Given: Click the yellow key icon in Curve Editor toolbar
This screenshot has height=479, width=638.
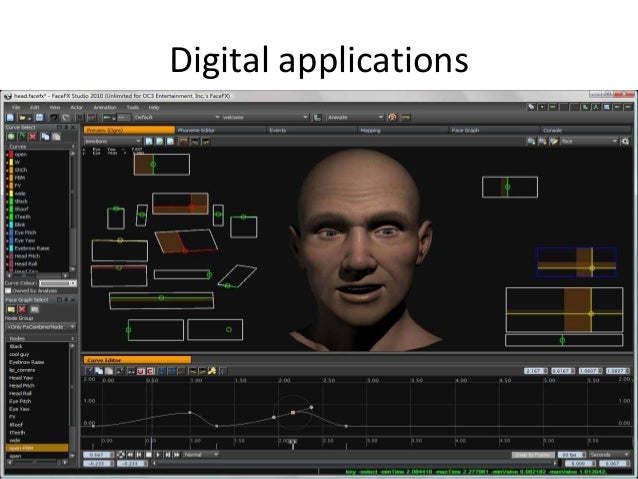Looking at the screenshot, I should [x=212, y=371].
